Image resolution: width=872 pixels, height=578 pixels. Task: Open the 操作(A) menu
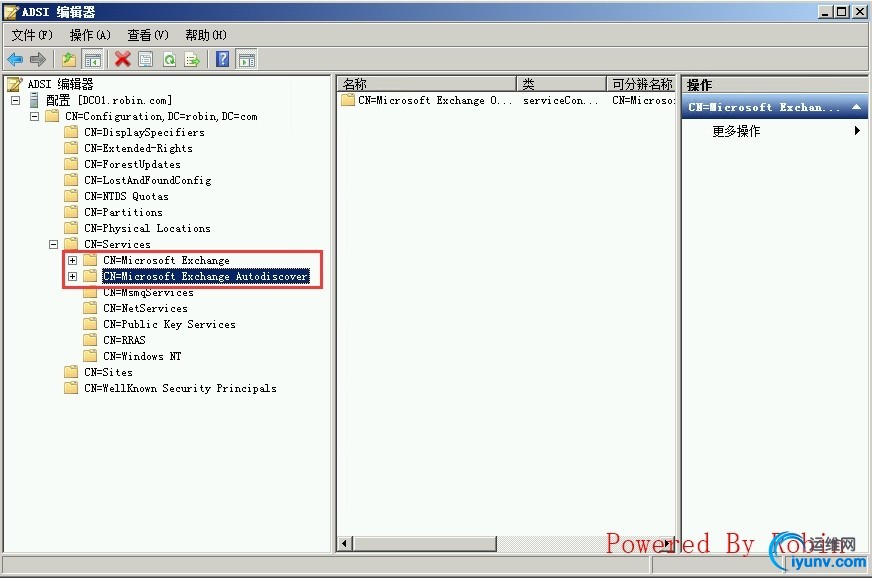tap(90, 35)
